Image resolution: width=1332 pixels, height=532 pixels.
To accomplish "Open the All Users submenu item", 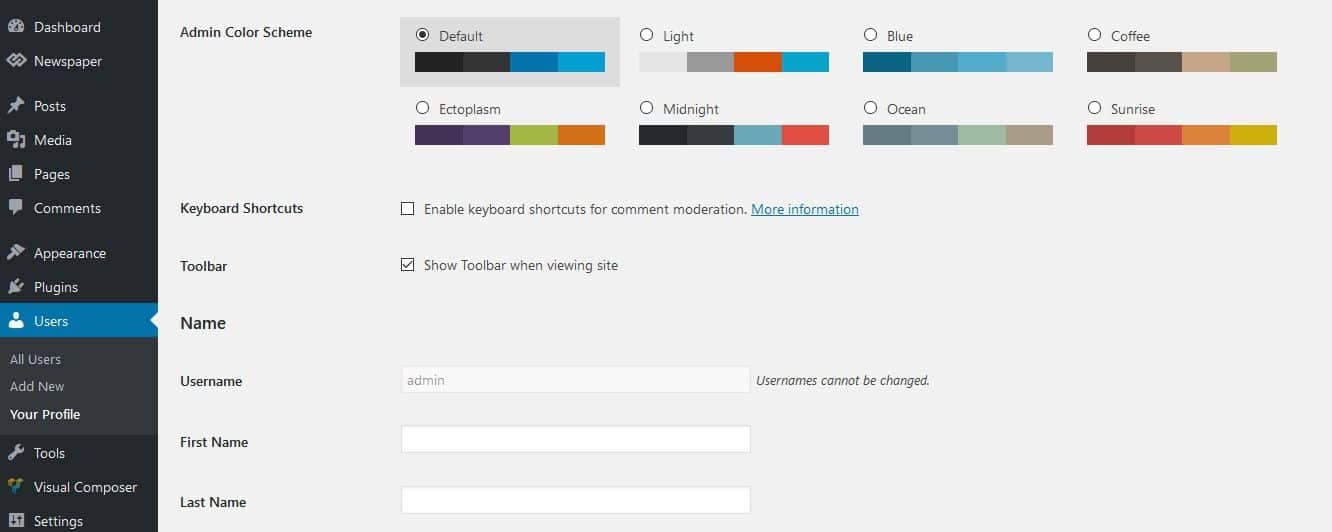I will [35, 359].
